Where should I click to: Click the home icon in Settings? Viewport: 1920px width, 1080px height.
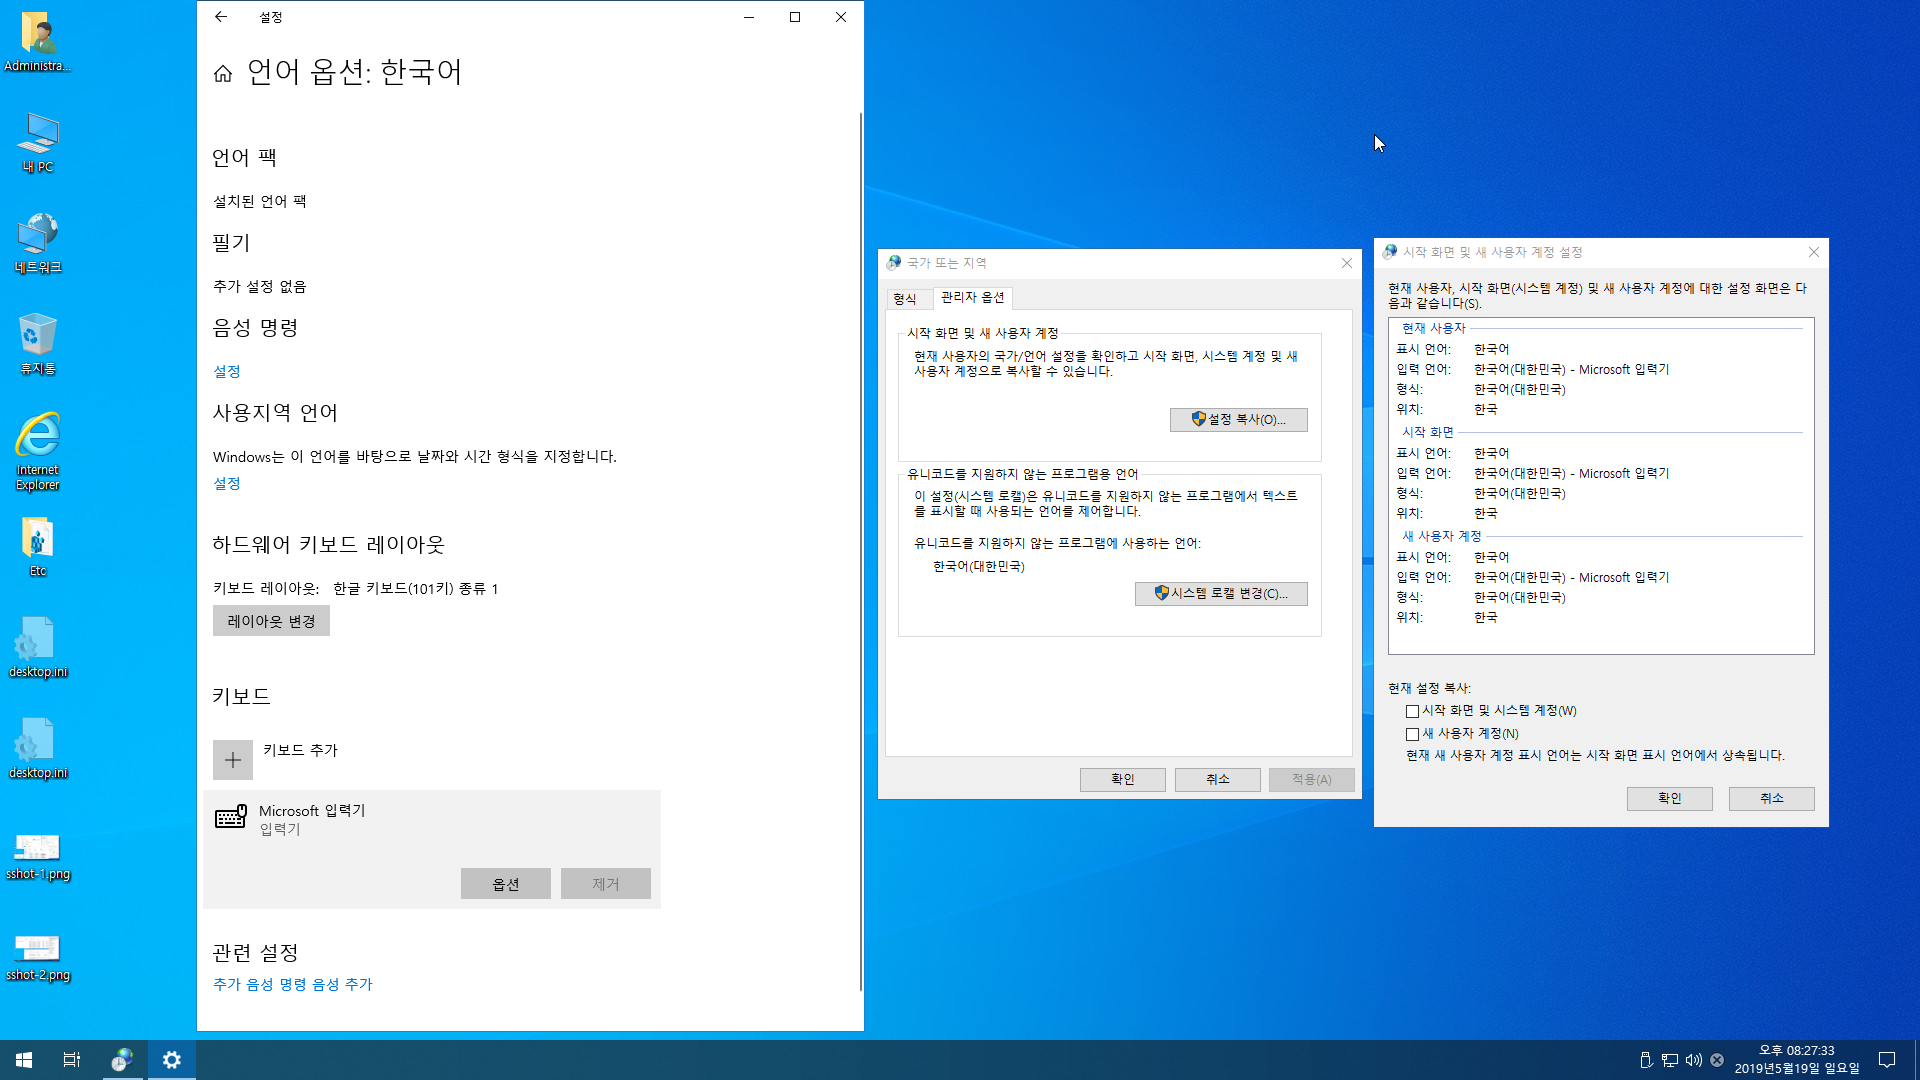[x=223, y=73]
